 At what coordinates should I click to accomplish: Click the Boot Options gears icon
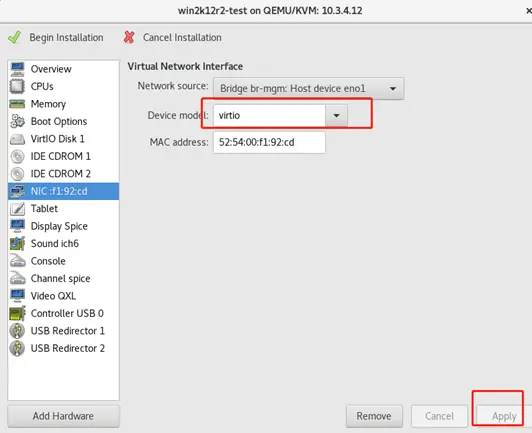click(x=17, y=121)
